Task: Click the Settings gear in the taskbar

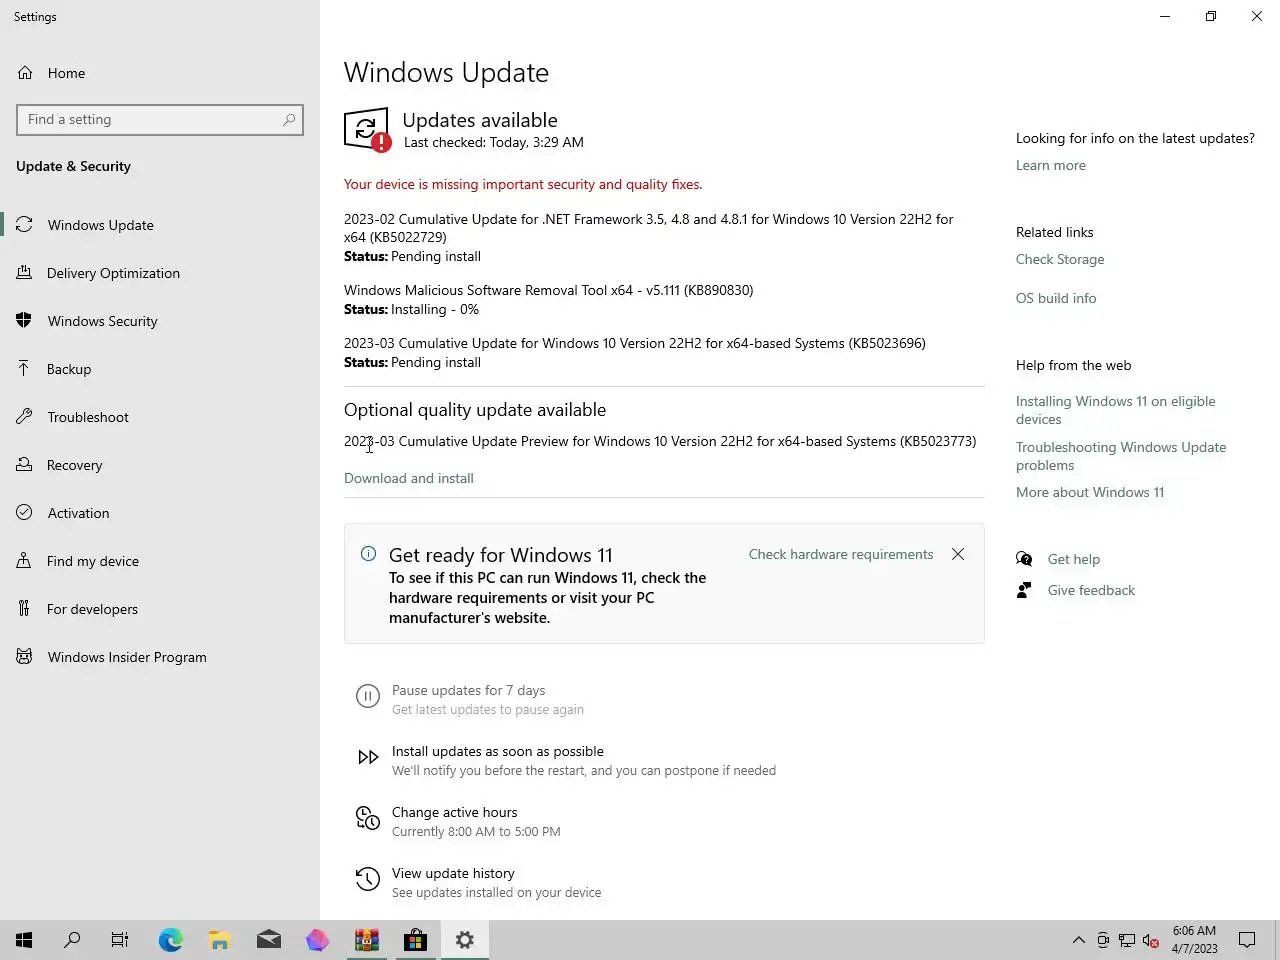Action: point(465,940)
